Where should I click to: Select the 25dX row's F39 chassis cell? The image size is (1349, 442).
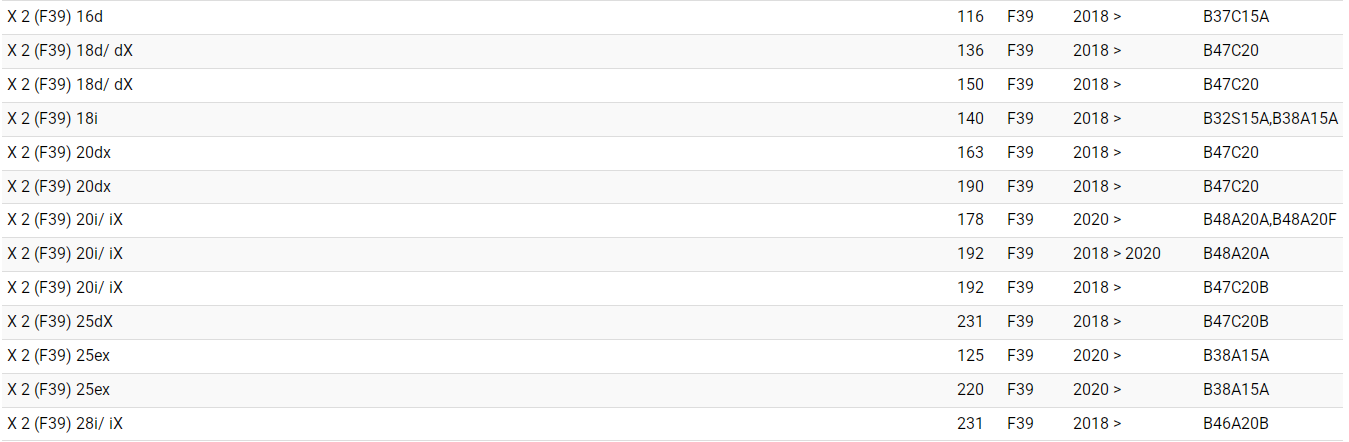1020,322
